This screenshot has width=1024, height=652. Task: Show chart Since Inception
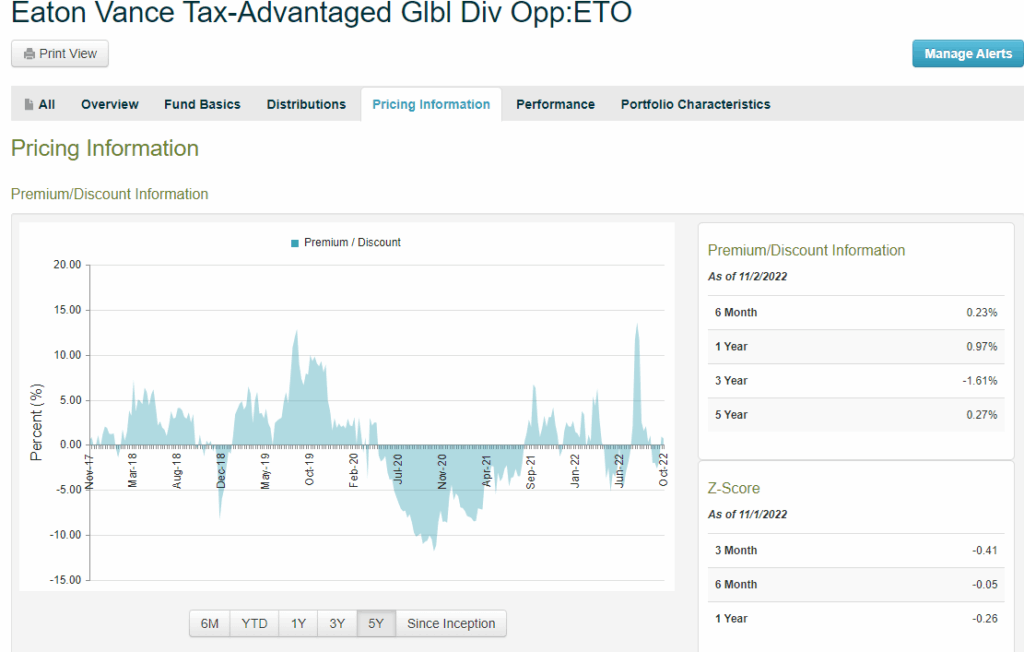pyautogui.click(x=451, y=623)
